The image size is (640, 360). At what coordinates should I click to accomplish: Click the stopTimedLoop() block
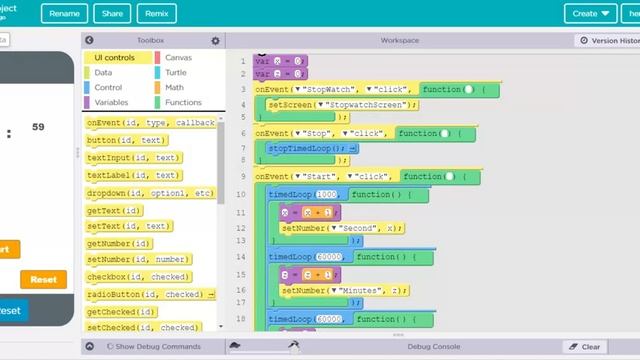[x=313, y=149]
